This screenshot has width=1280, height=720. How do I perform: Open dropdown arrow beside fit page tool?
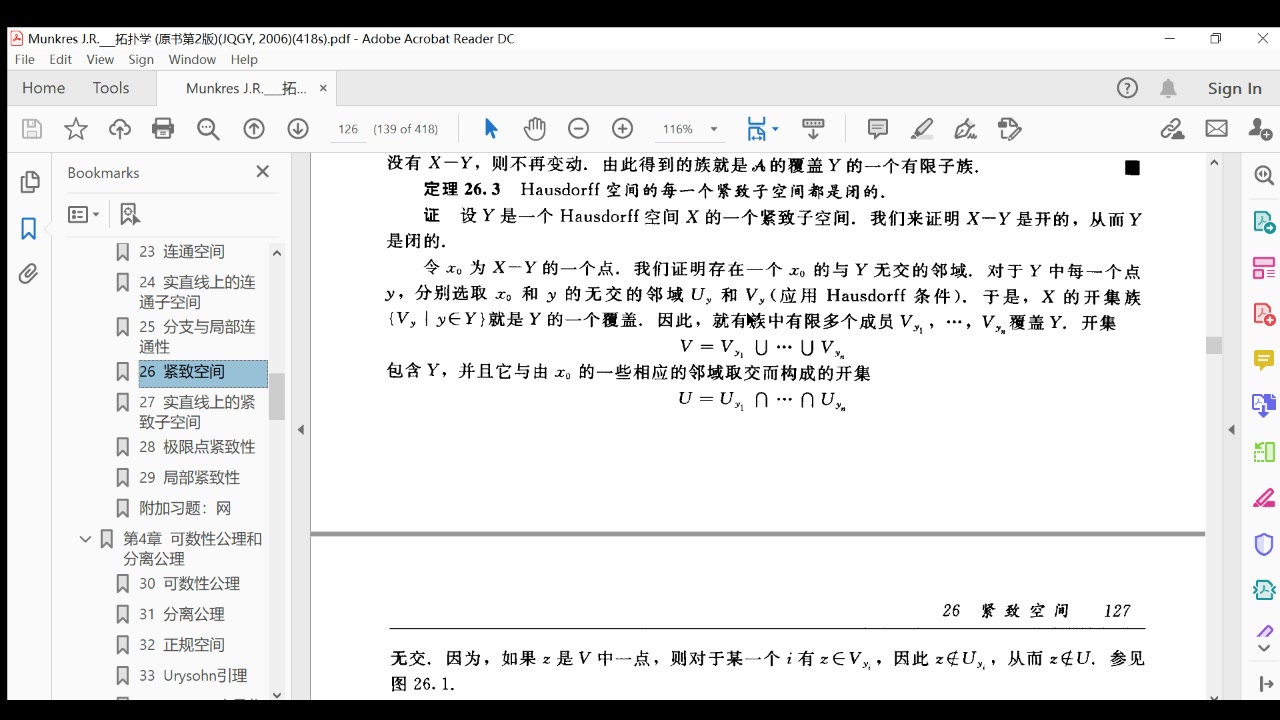point(776,130)
